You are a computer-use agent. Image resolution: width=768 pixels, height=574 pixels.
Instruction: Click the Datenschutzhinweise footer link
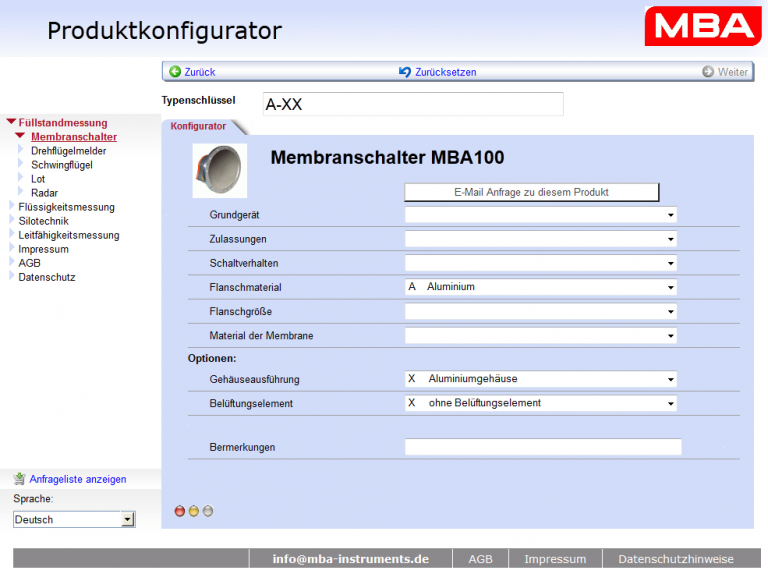(x=675, y=559)
